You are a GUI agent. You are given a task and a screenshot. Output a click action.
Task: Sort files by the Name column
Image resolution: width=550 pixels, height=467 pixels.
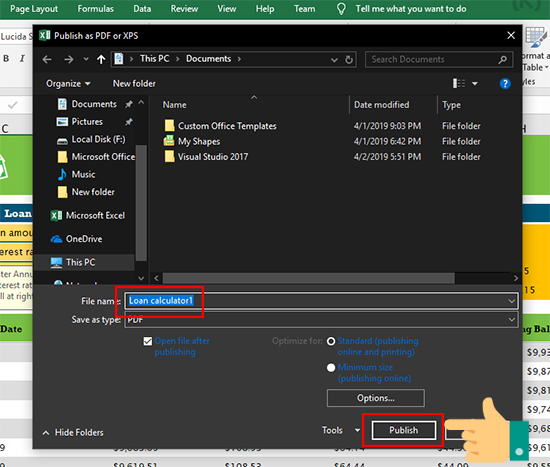click(x=174, y=105)
